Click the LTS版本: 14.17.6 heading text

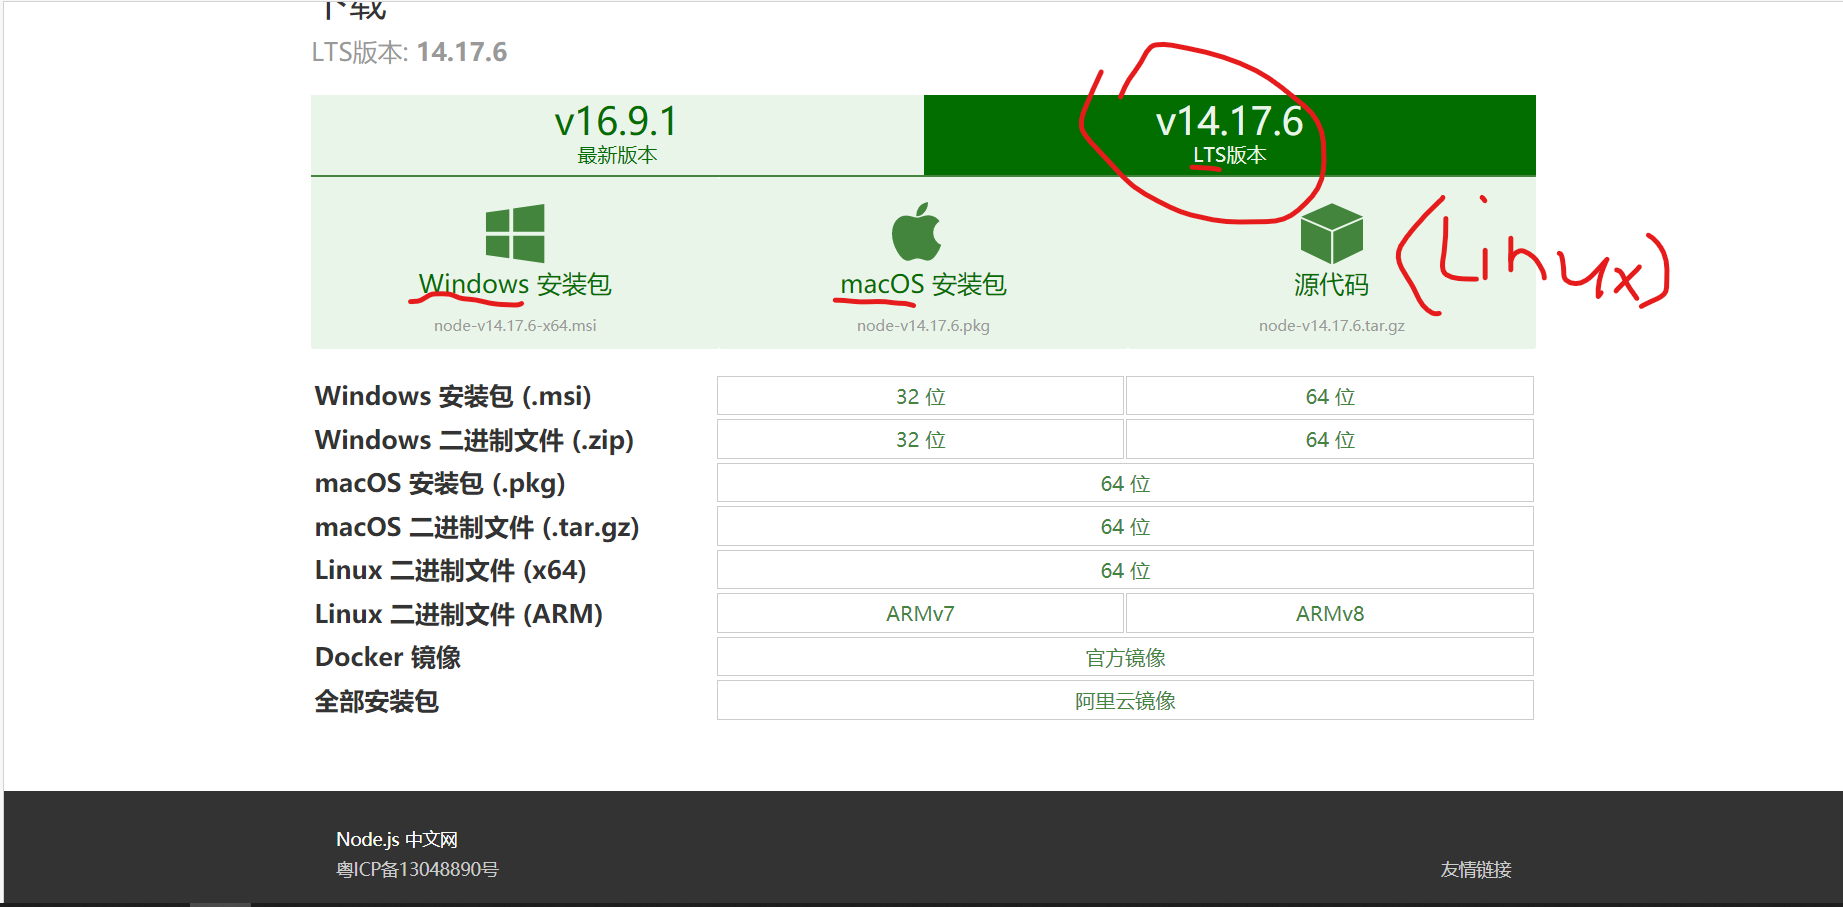[409, 52]
